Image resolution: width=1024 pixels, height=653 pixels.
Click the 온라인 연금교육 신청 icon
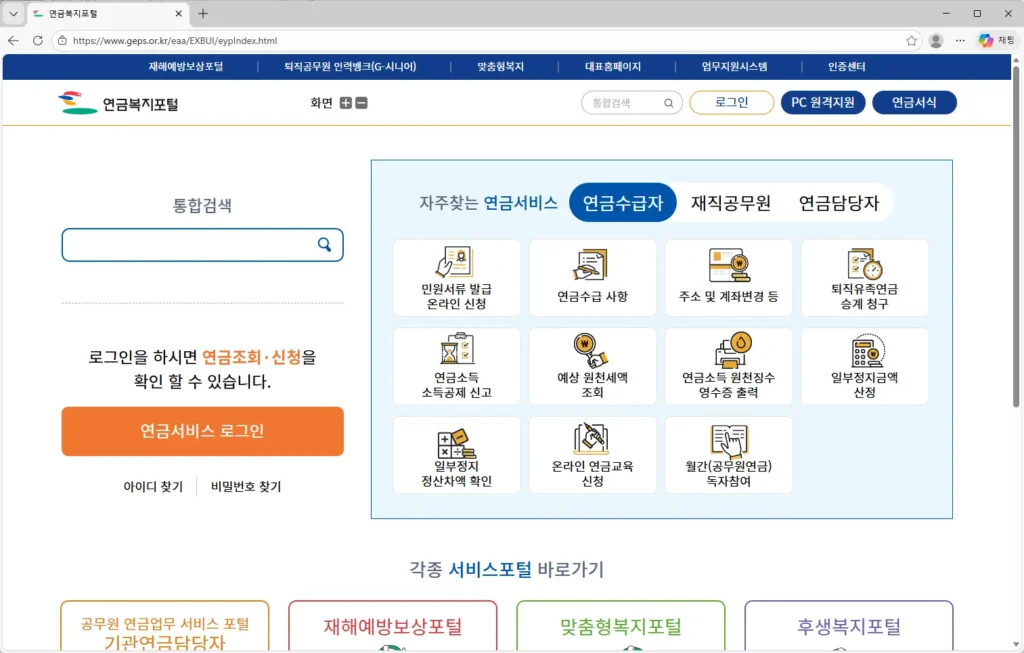[x=592, y=438]
